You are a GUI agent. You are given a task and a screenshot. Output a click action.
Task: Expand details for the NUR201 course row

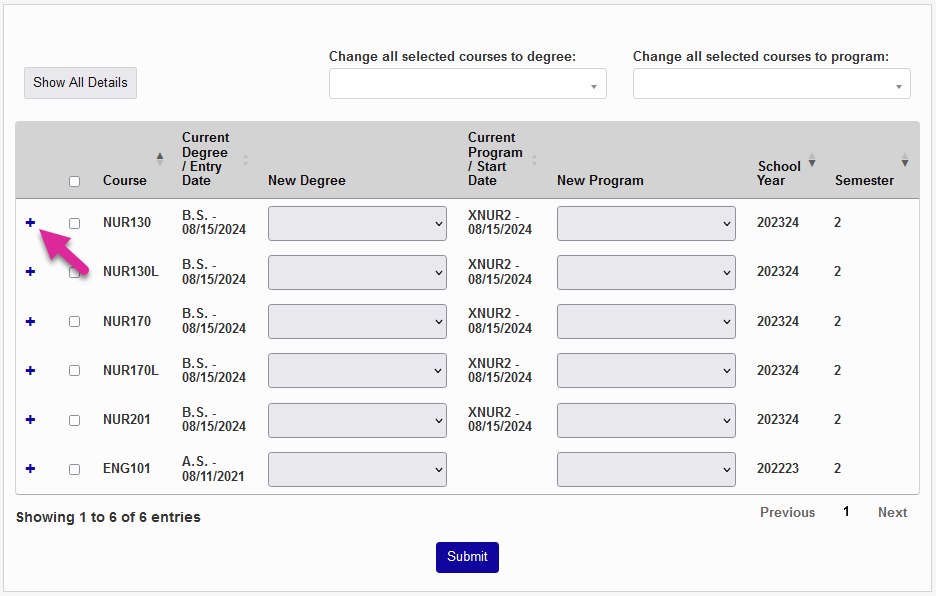(x=29, y=419)
